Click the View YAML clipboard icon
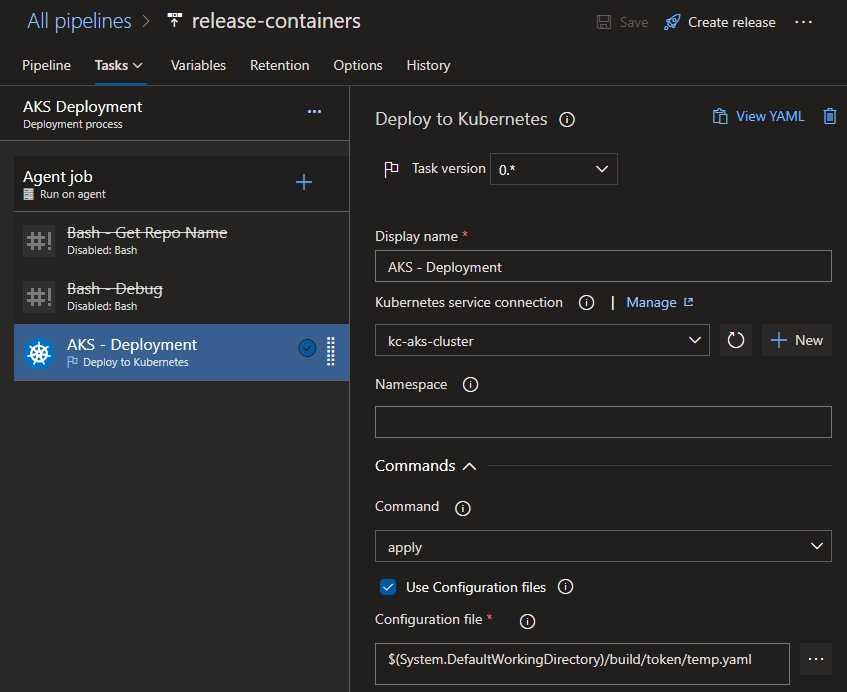The image size is (847, 692). pos(720,116)
